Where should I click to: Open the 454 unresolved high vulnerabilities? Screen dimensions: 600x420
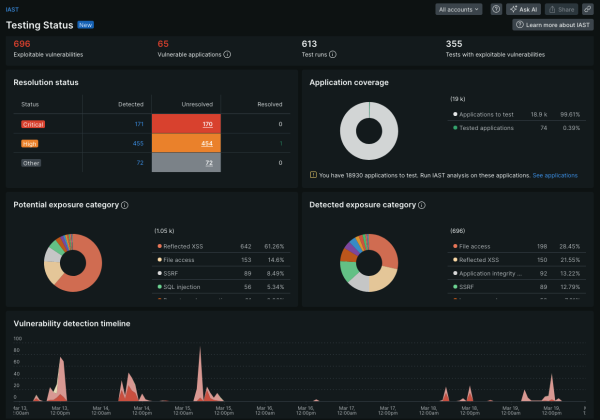208,143
